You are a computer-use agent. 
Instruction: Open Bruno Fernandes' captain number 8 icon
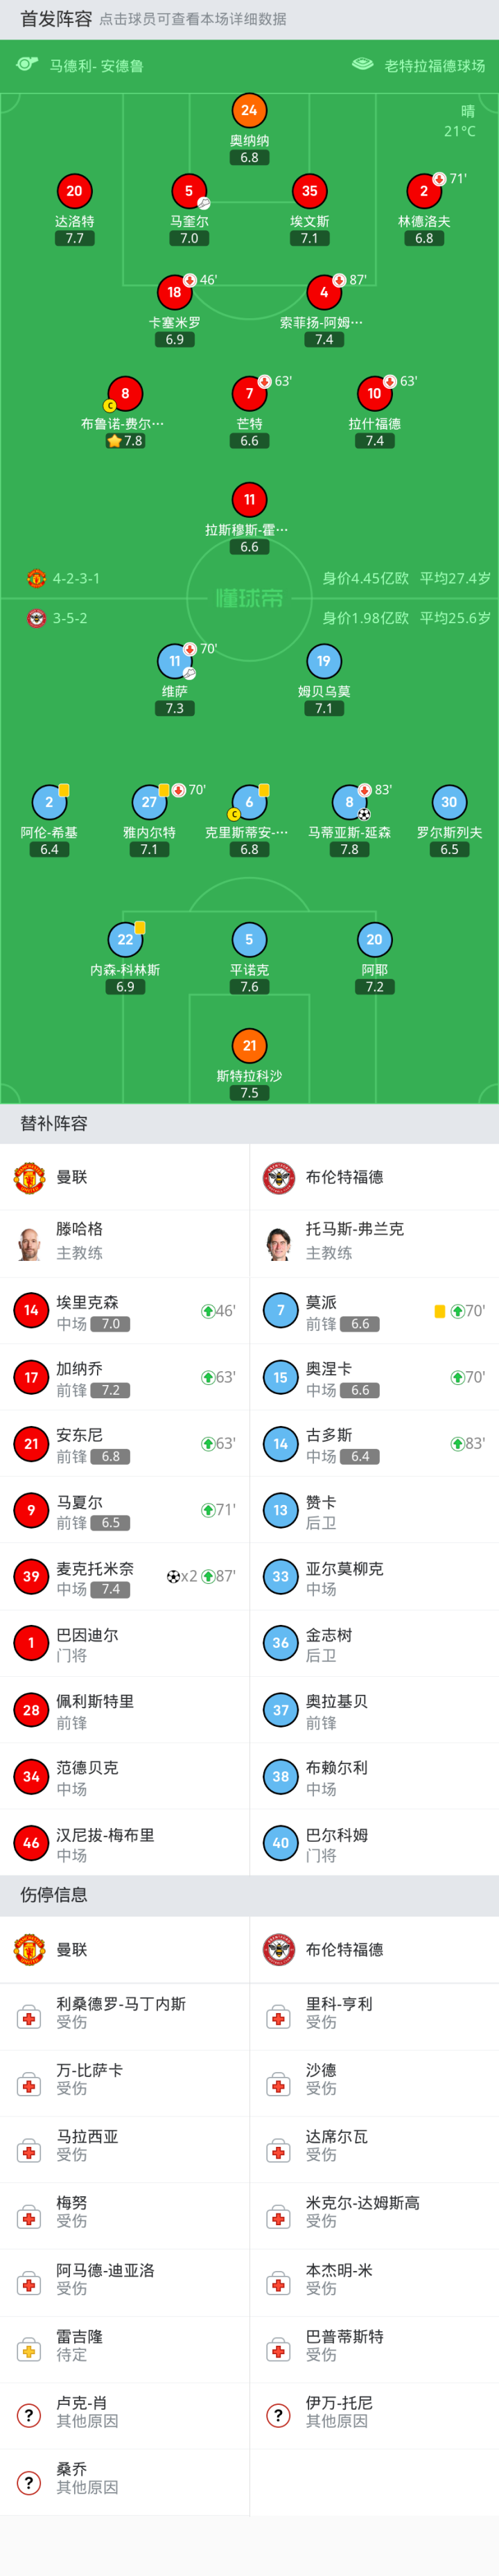[x=124, y=394]
